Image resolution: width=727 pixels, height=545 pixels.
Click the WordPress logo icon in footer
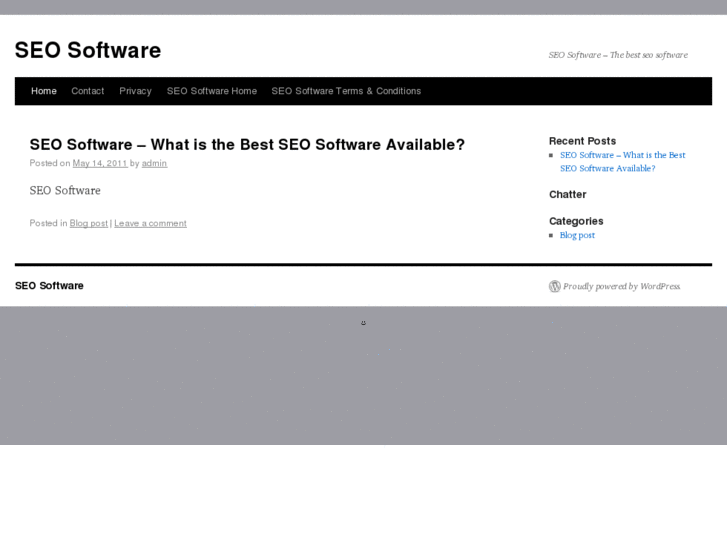[555, 286]
